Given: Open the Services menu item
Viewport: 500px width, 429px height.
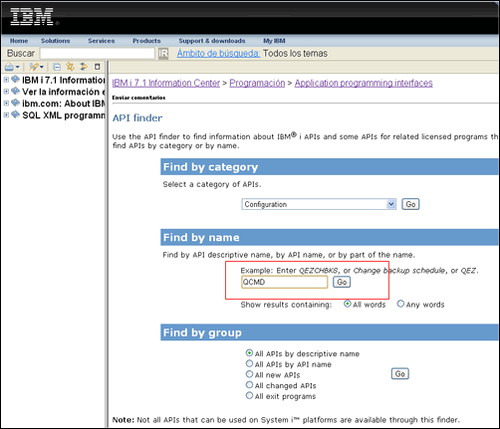Looking at the screenshot, I should pyautogui.click(x=101, y=41).
